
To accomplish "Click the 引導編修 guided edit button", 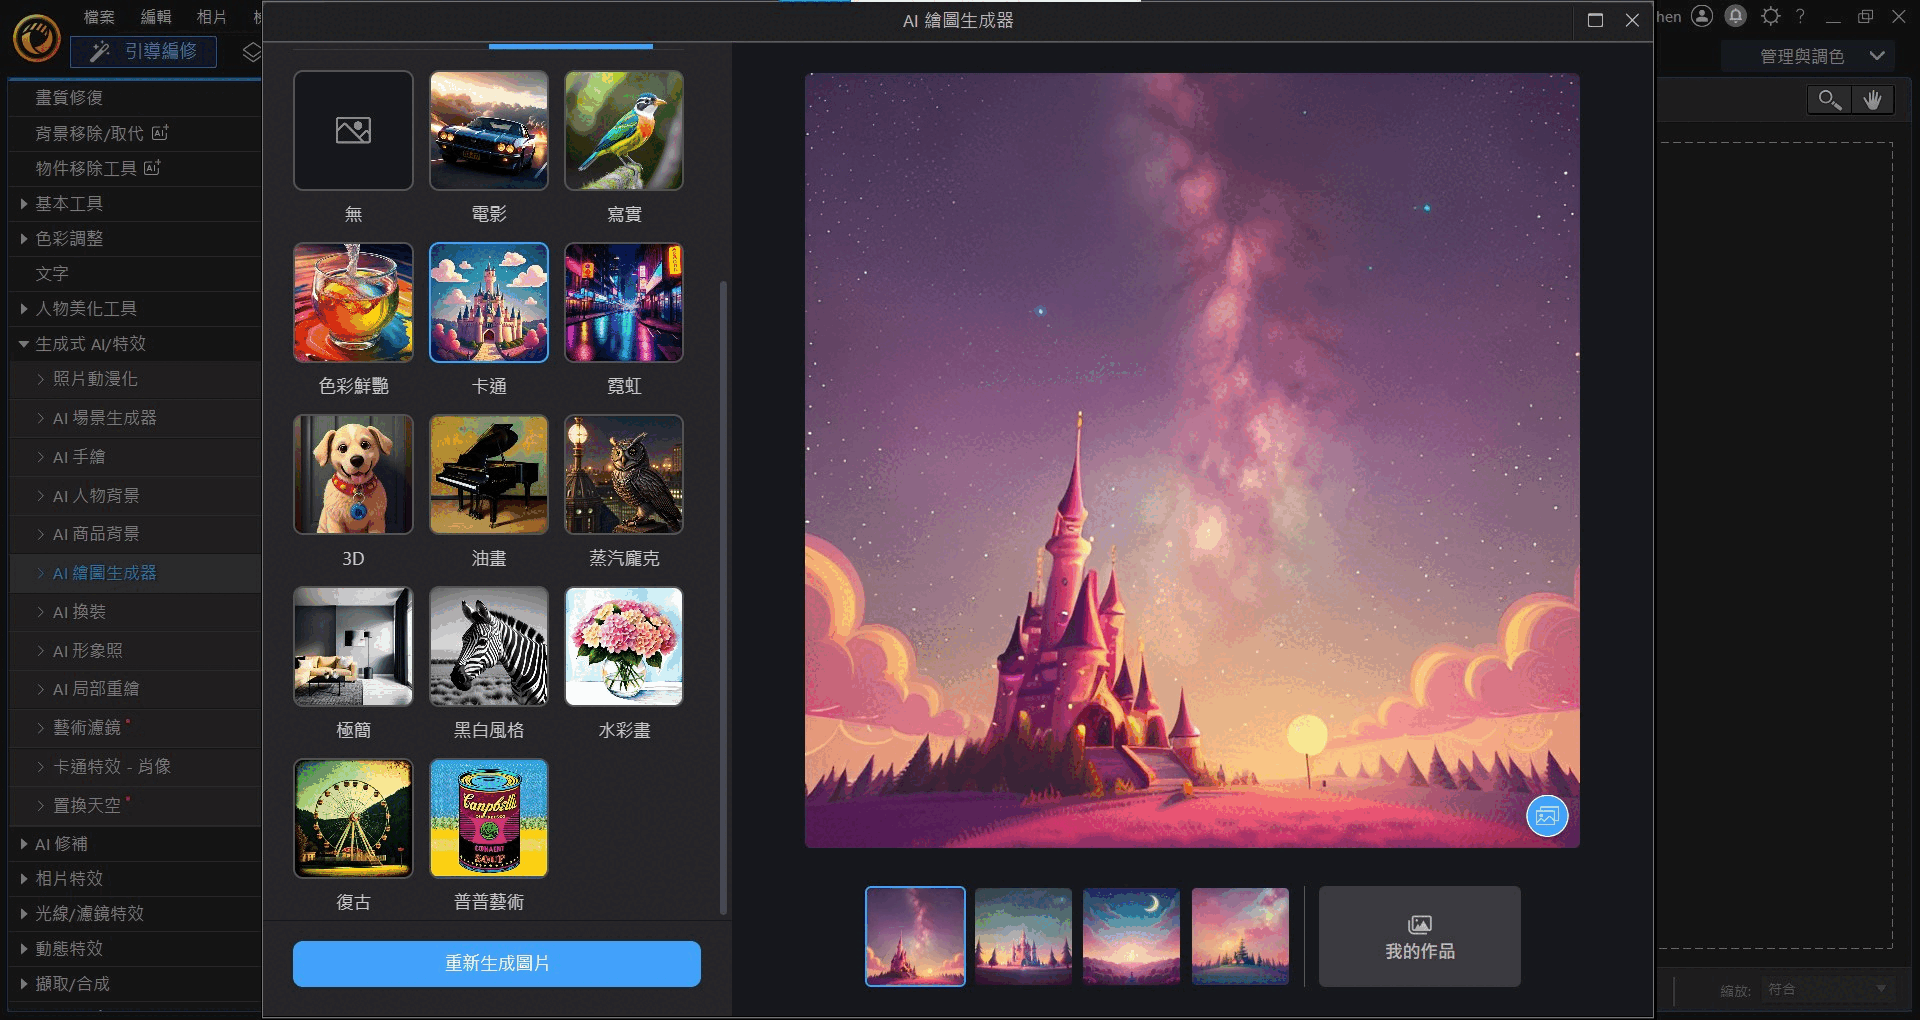I will point(143,51).
